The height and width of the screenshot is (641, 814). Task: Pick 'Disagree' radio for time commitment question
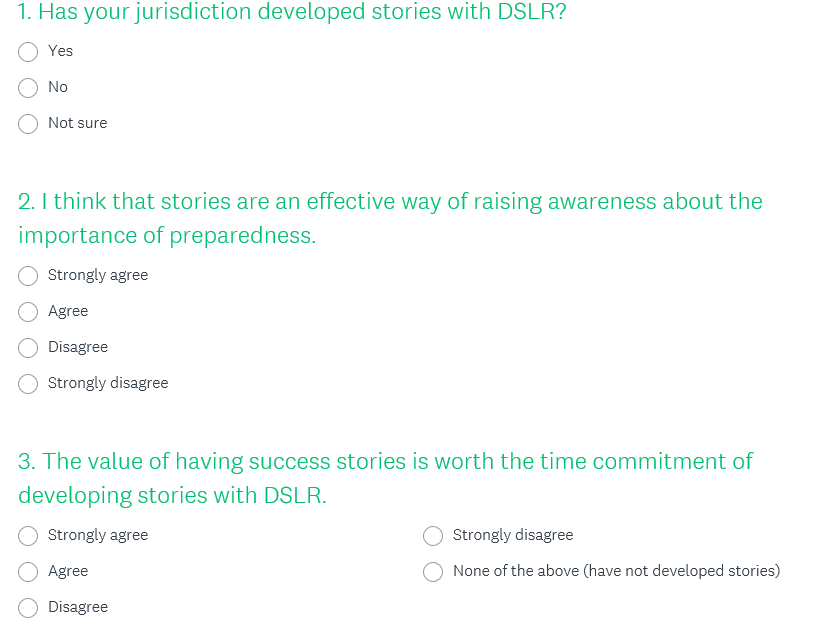(29, 607)
